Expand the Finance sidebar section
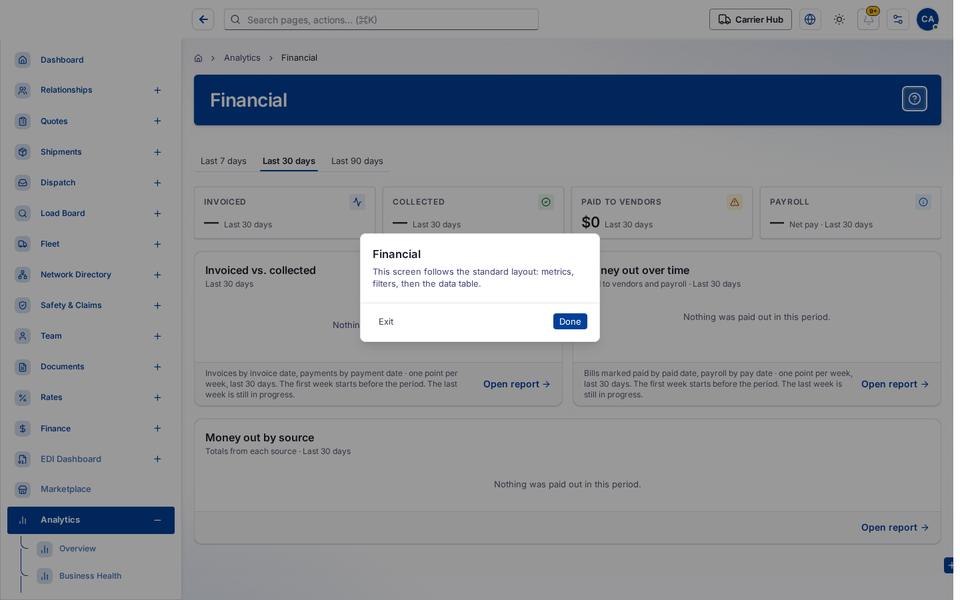The width and height of the screenshot is (960, 600). pyautogui.click(x=157, y=429)
